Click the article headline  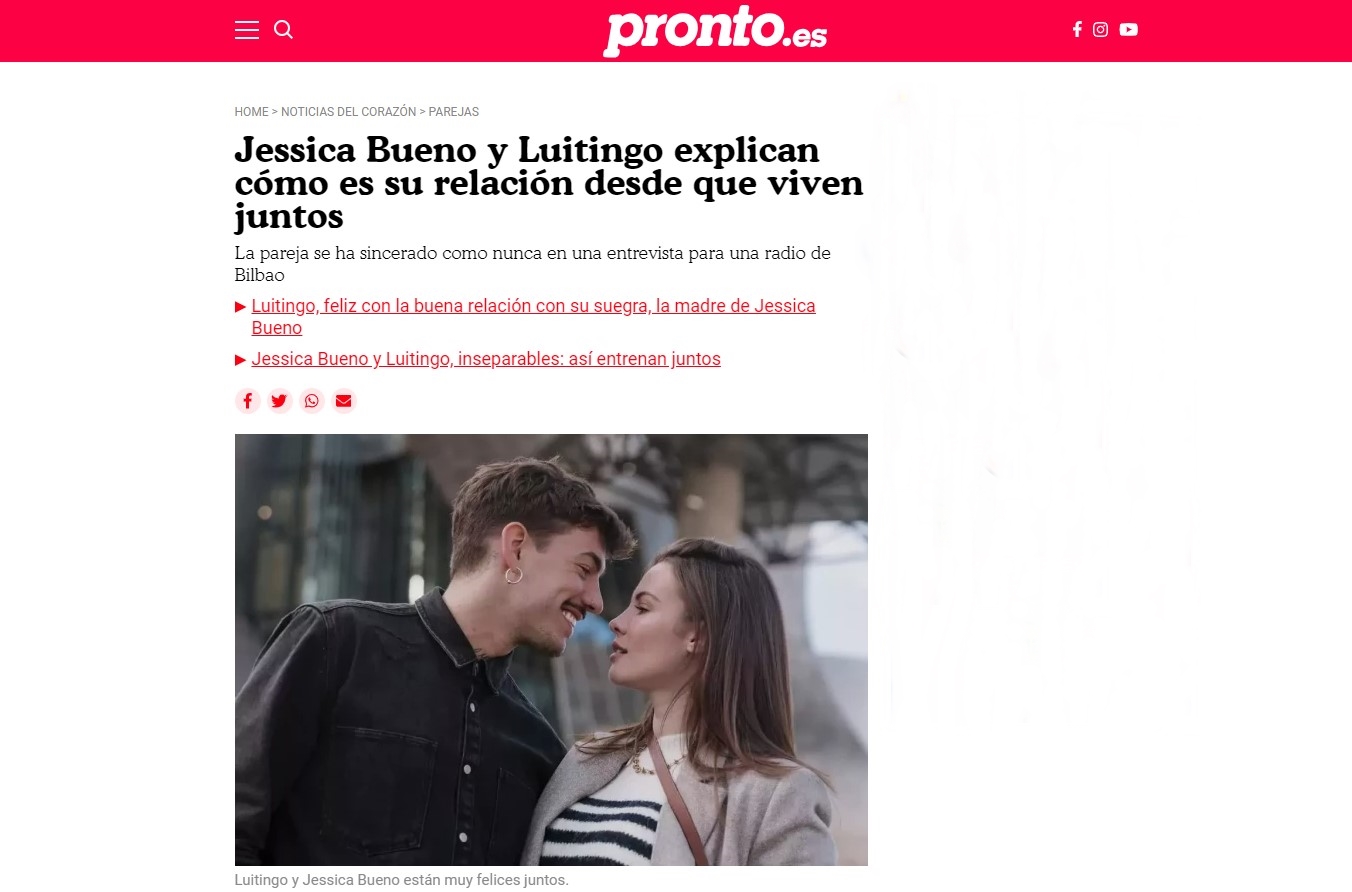click(x=549, y=183)
